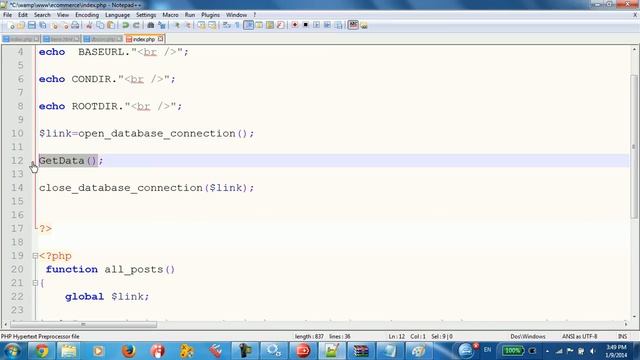Open the Document Map toolbar icon
The width and height of the screenshot is (640, 360).
click(x=270, y=25)
